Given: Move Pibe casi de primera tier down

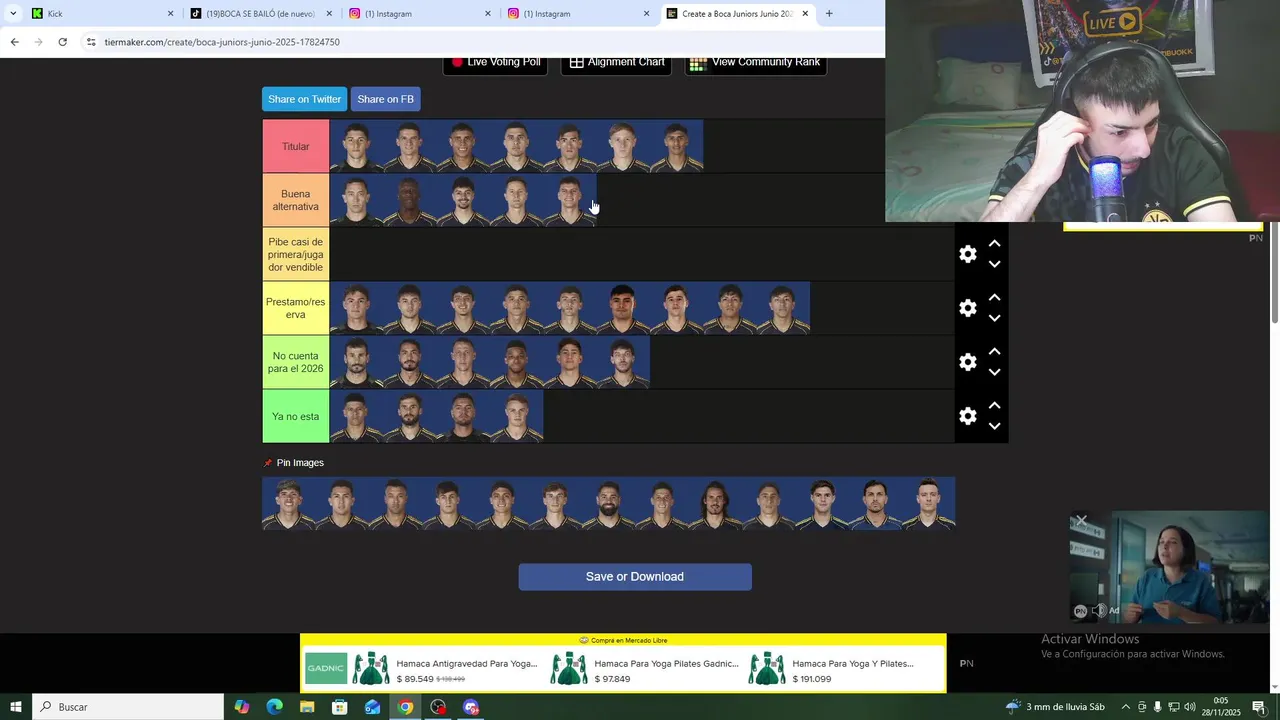Looking at the screenshot, I should [994, 265].
